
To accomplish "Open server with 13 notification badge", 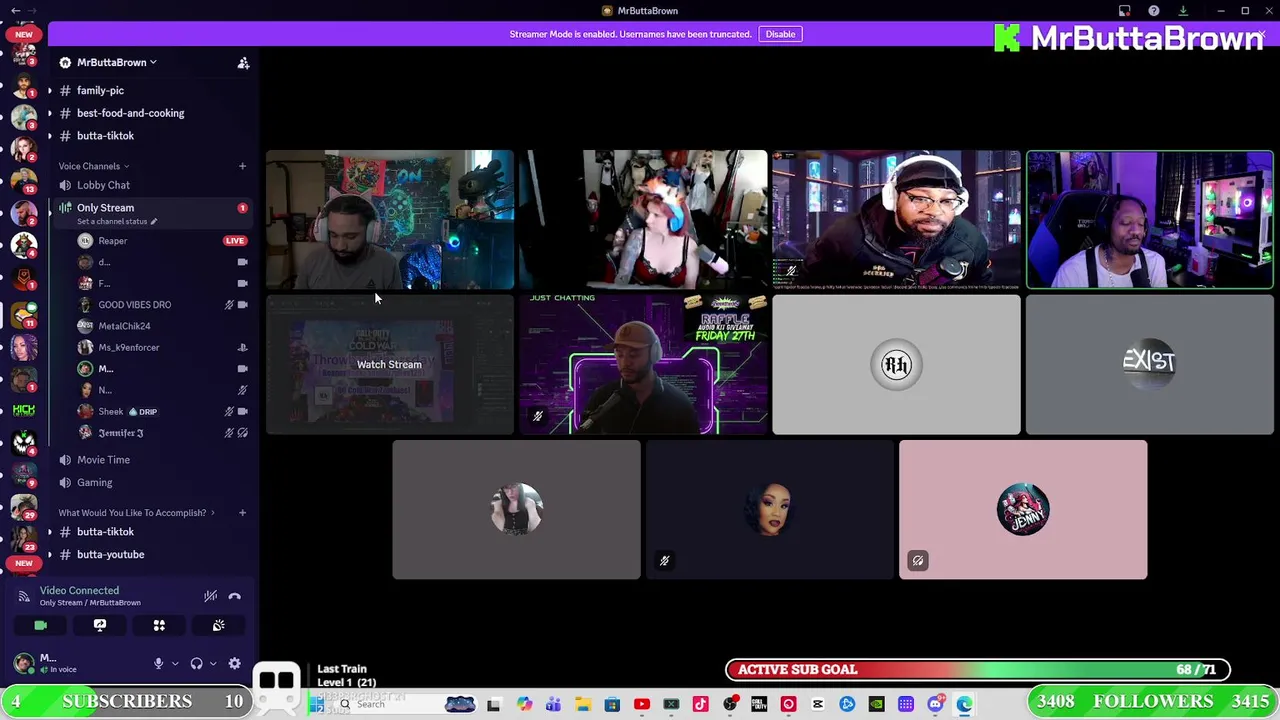I will click(24, 181).
